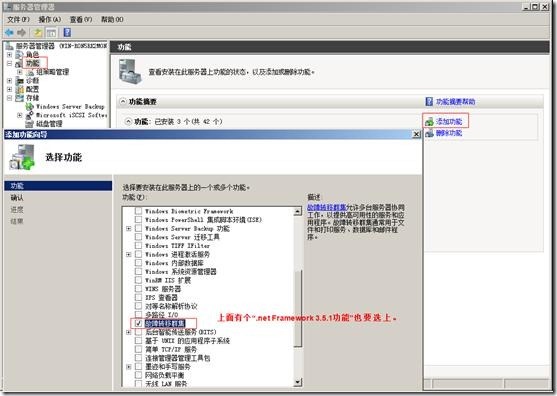Image resolution: width=557 pixels, height=396 pixels.
Task: Go back with the blue back arrow
Action: coord(9,33)
